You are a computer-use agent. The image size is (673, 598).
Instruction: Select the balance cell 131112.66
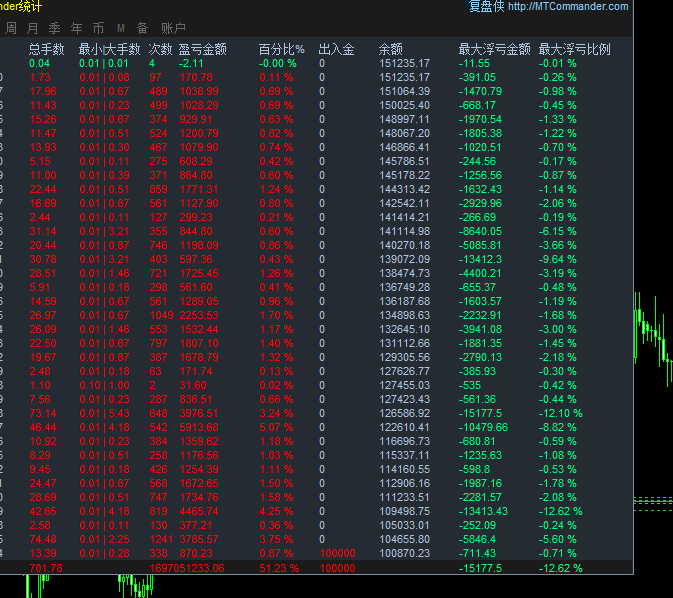tap(404, 343)
